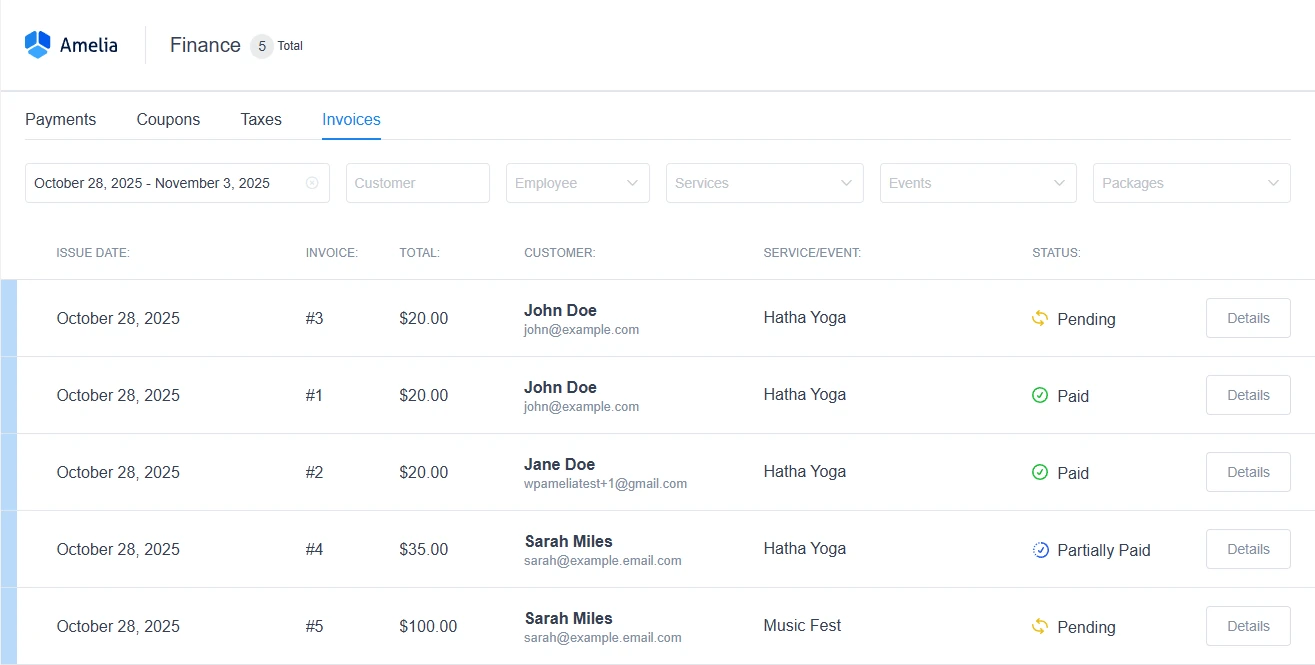
Task: Click the Pending status icon on invoice #3
Action: coord(1040,318)
